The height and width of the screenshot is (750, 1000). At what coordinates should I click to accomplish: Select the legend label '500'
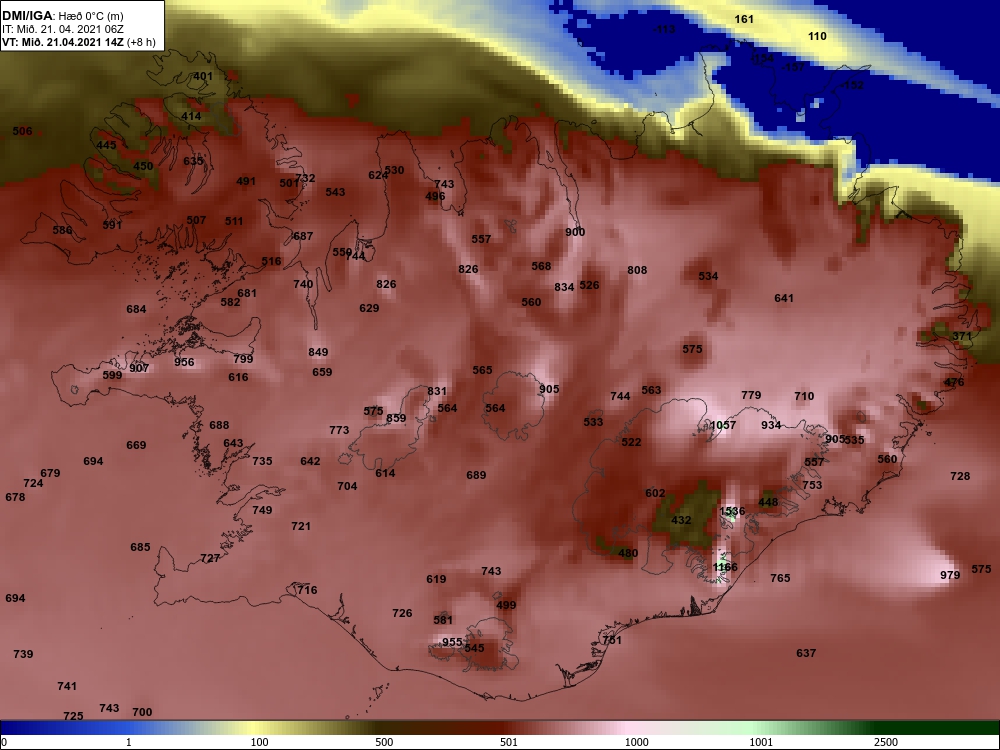(x=384, y=742)
